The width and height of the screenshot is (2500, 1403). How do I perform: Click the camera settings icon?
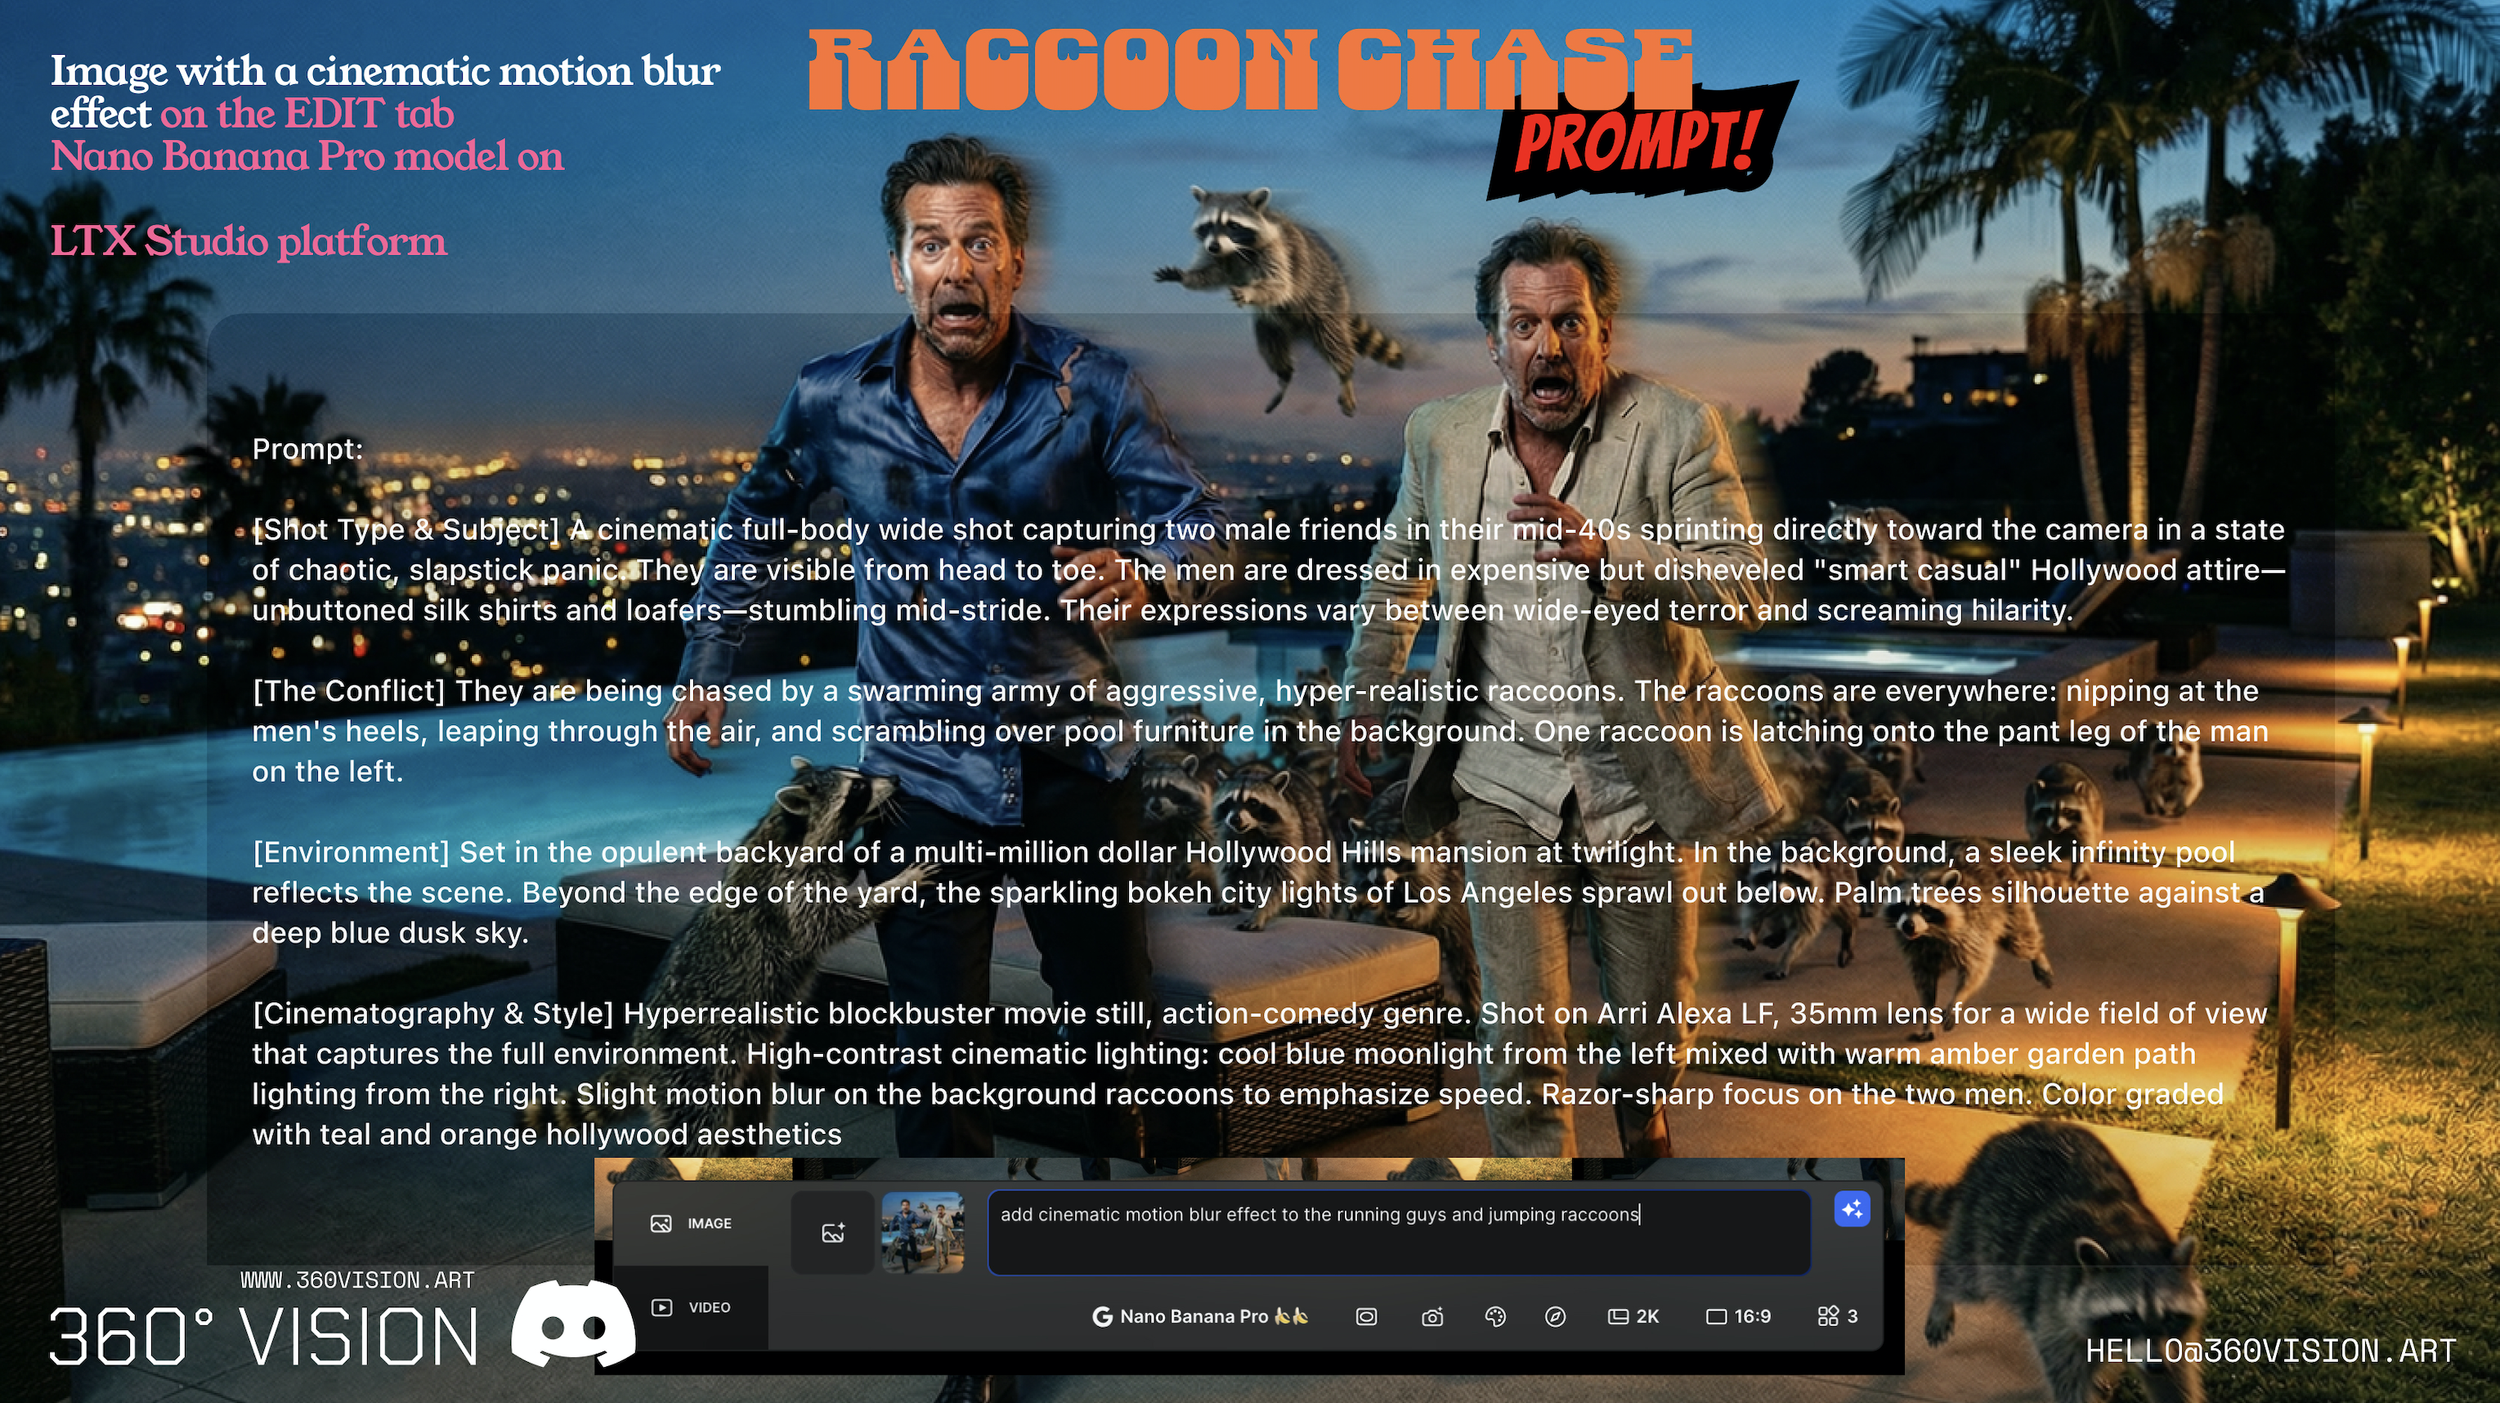[1432, 1317]
